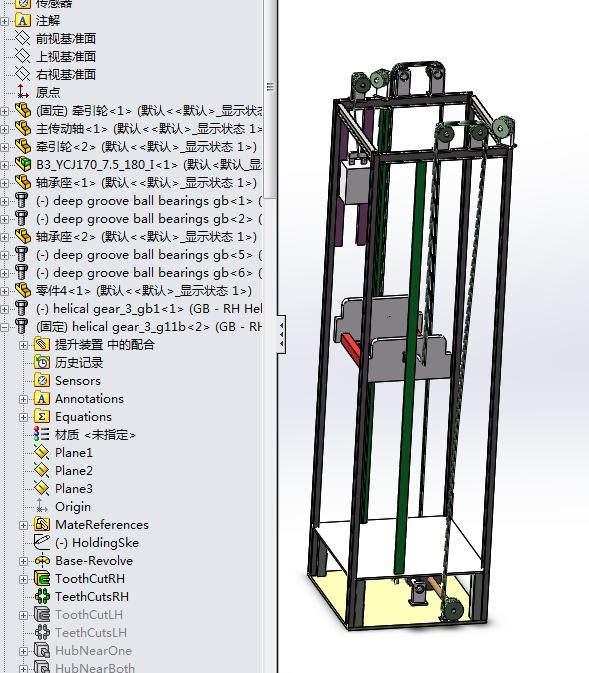This screenshot has height=673, width=589.
Task: Click the TeethCutsRH pattern icon
Action: point(42,597)
